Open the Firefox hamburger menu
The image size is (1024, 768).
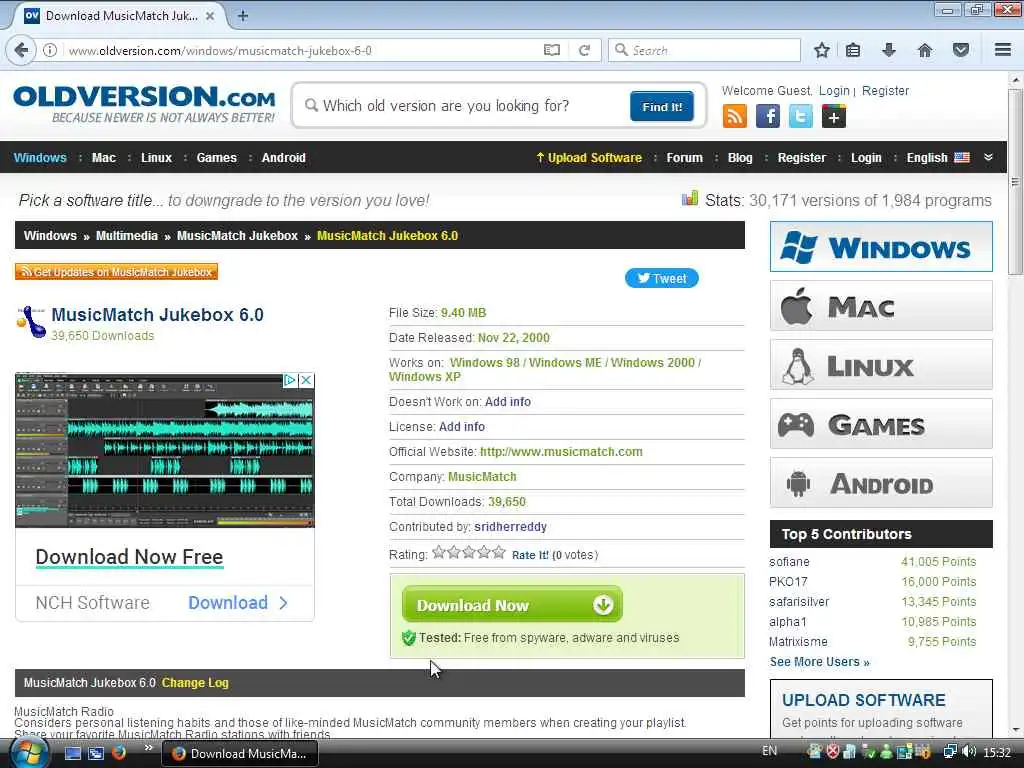(1003, 50)
